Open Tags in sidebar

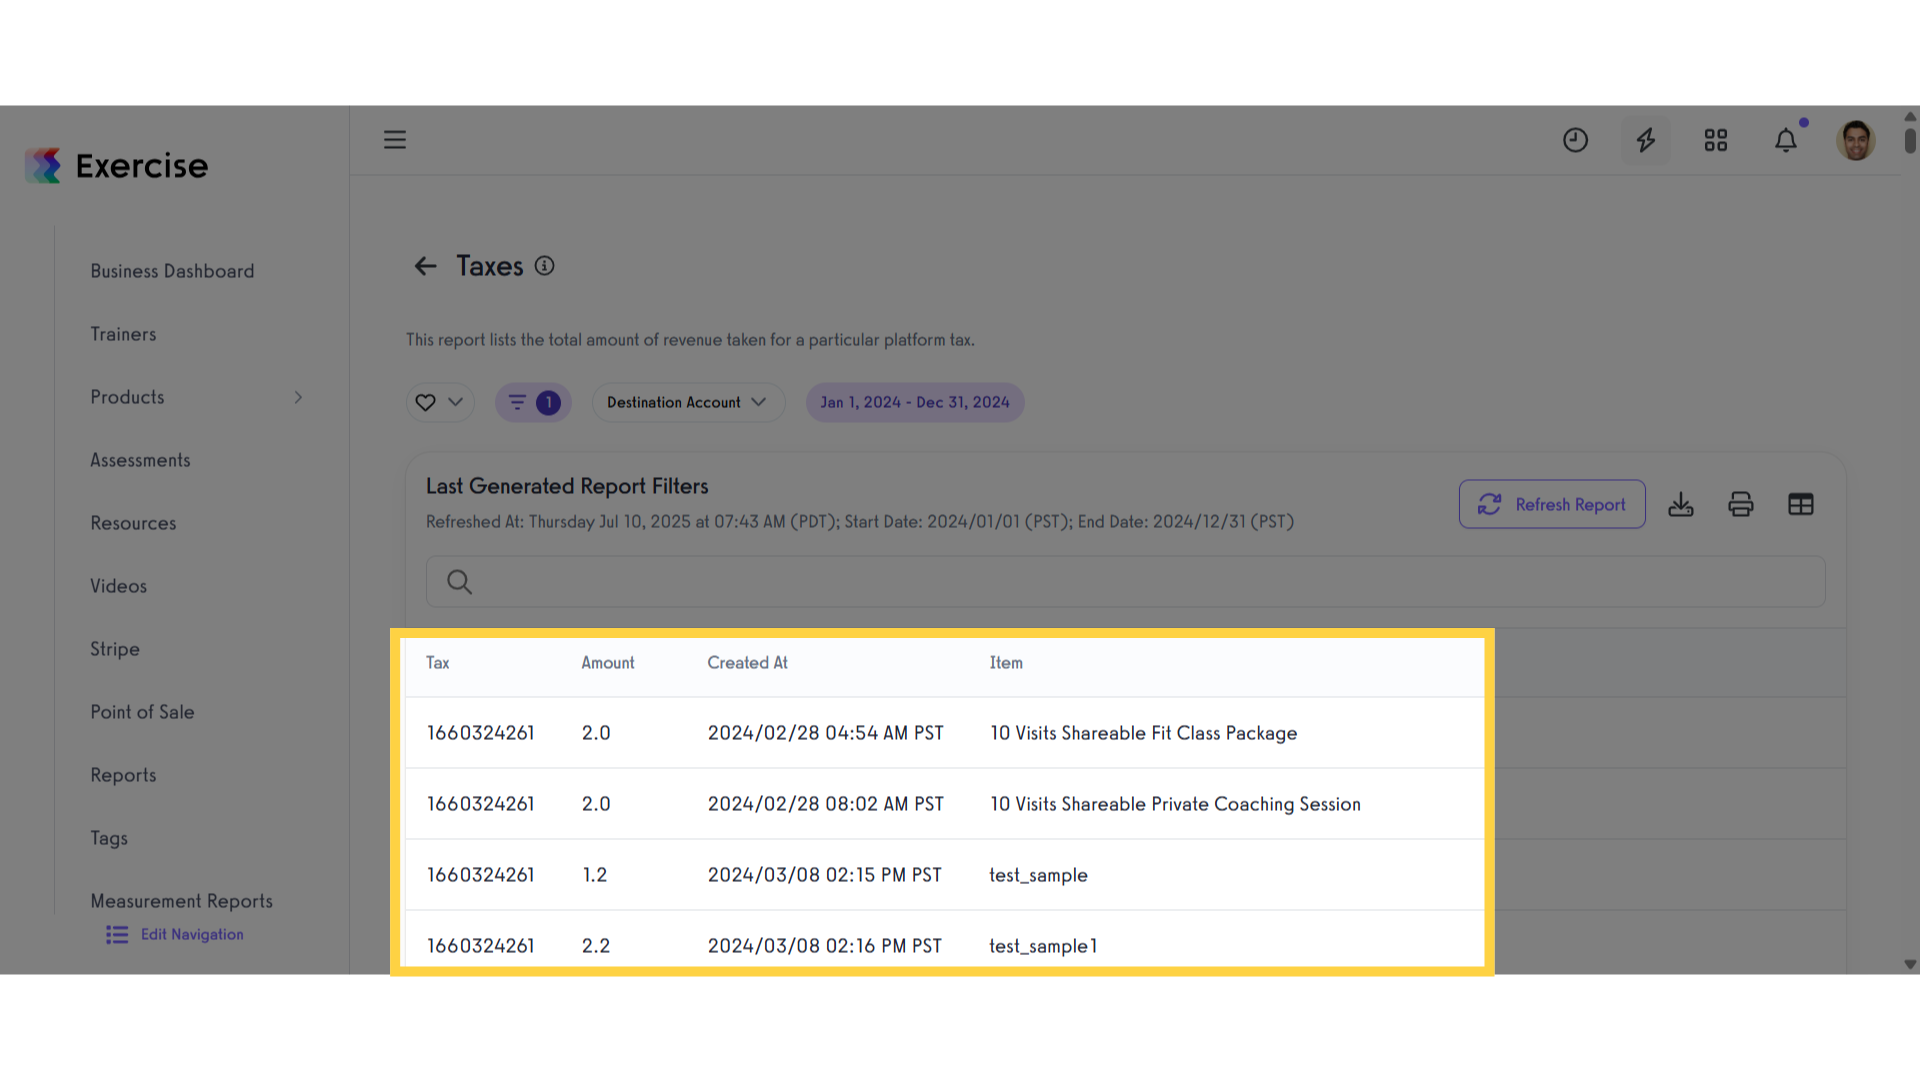(109, 838)
